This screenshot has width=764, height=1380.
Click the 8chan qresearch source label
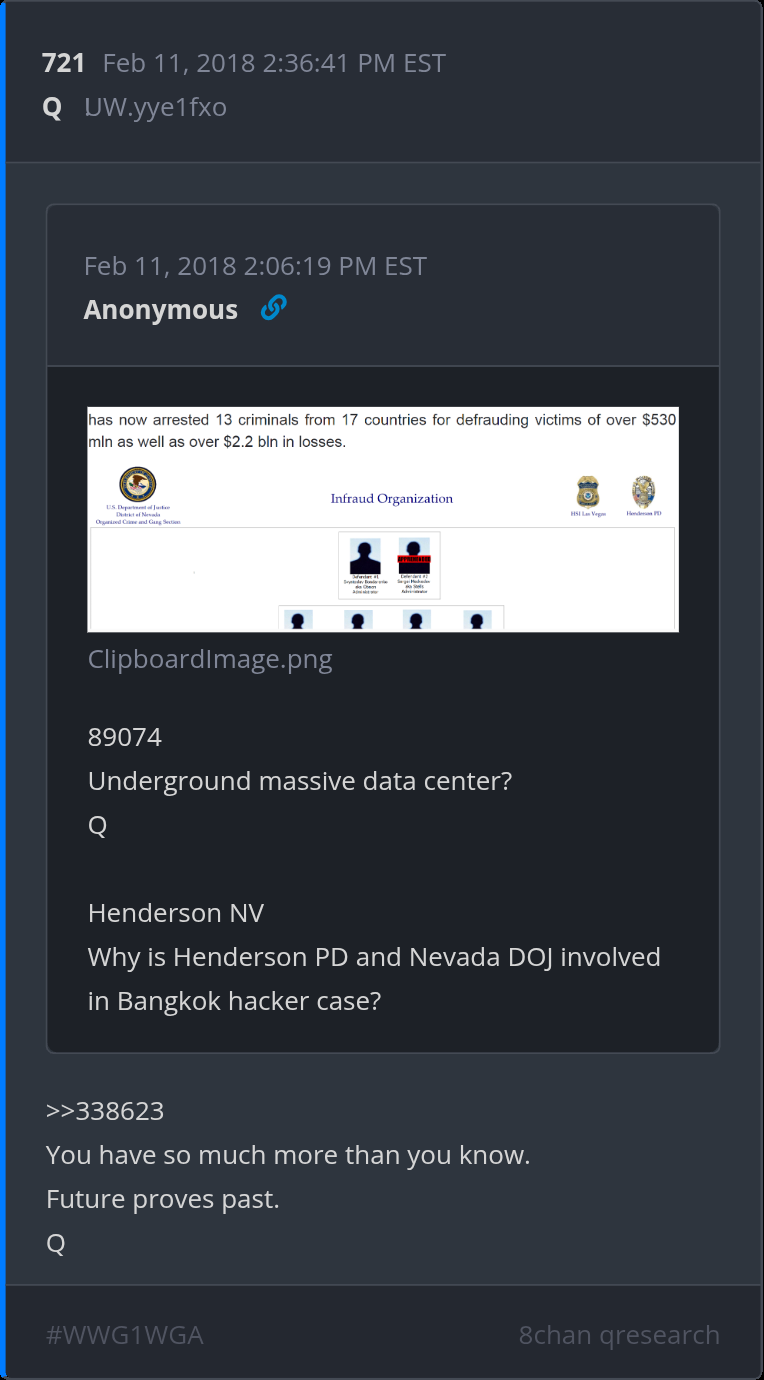[619, 1335]
